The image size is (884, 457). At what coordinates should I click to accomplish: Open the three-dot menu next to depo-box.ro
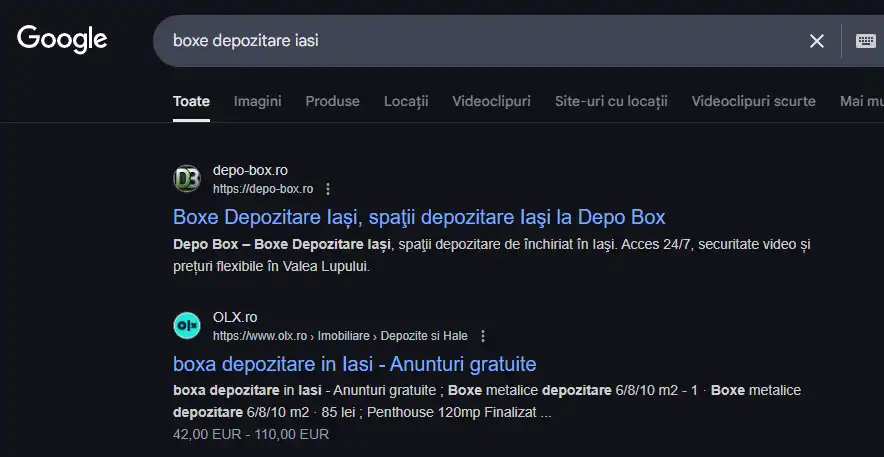[328, 189]
